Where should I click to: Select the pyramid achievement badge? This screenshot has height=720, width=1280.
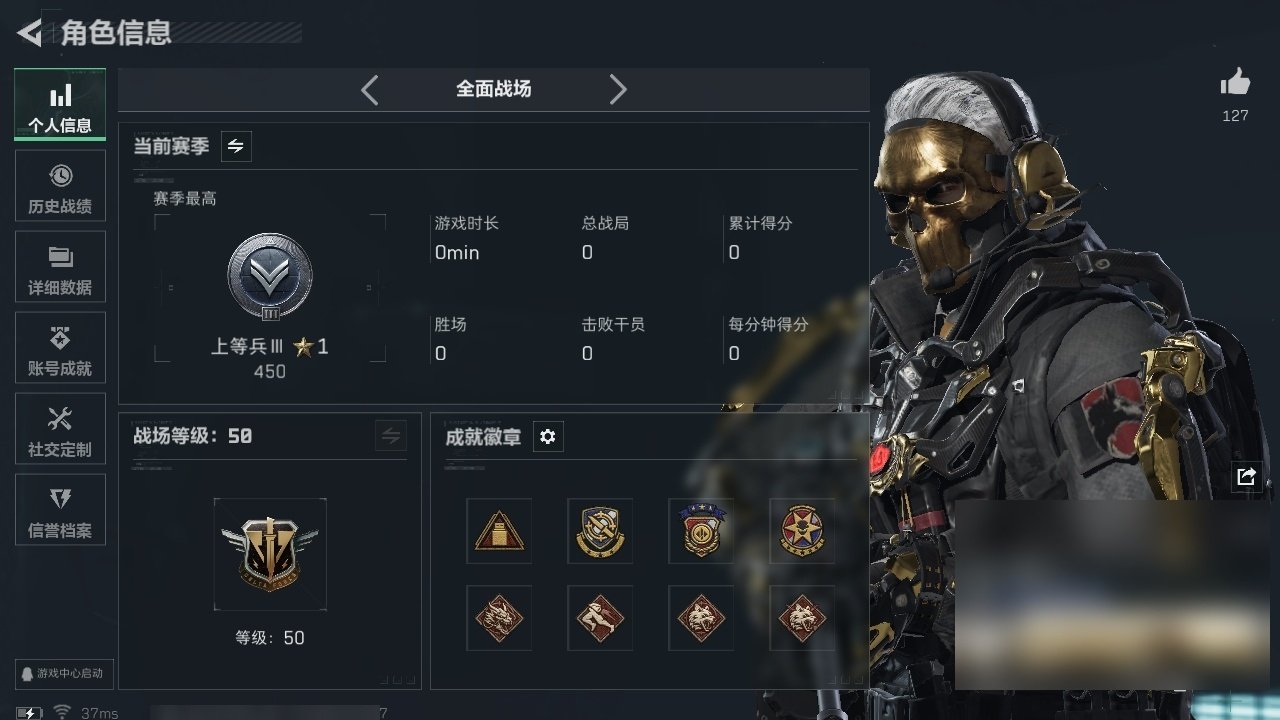[499, 531]
